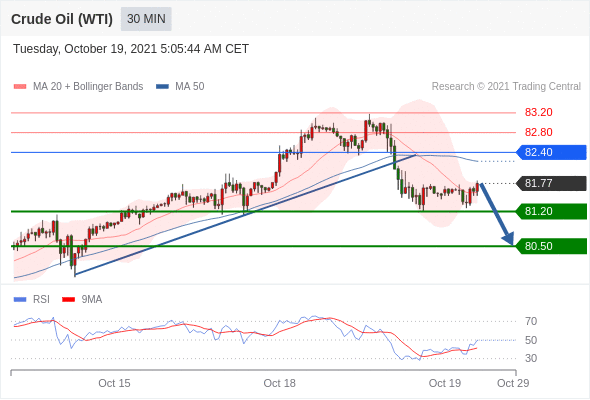Screen dimensions: 590x400
Task: Click the 9MA red legend swatch
Action: 68,300
